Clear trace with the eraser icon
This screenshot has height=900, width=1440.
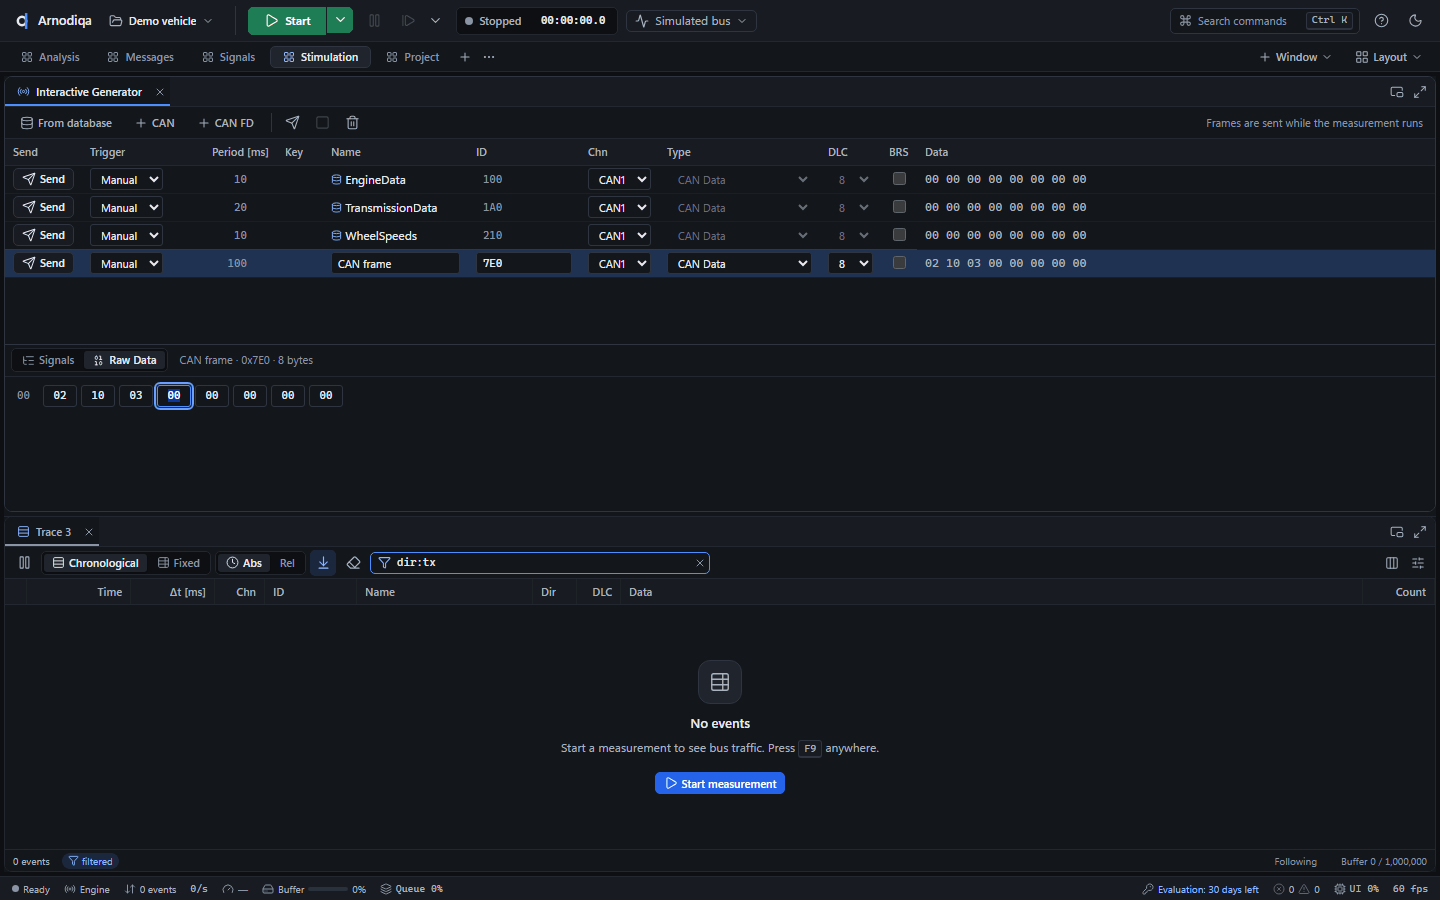point(353,563)
